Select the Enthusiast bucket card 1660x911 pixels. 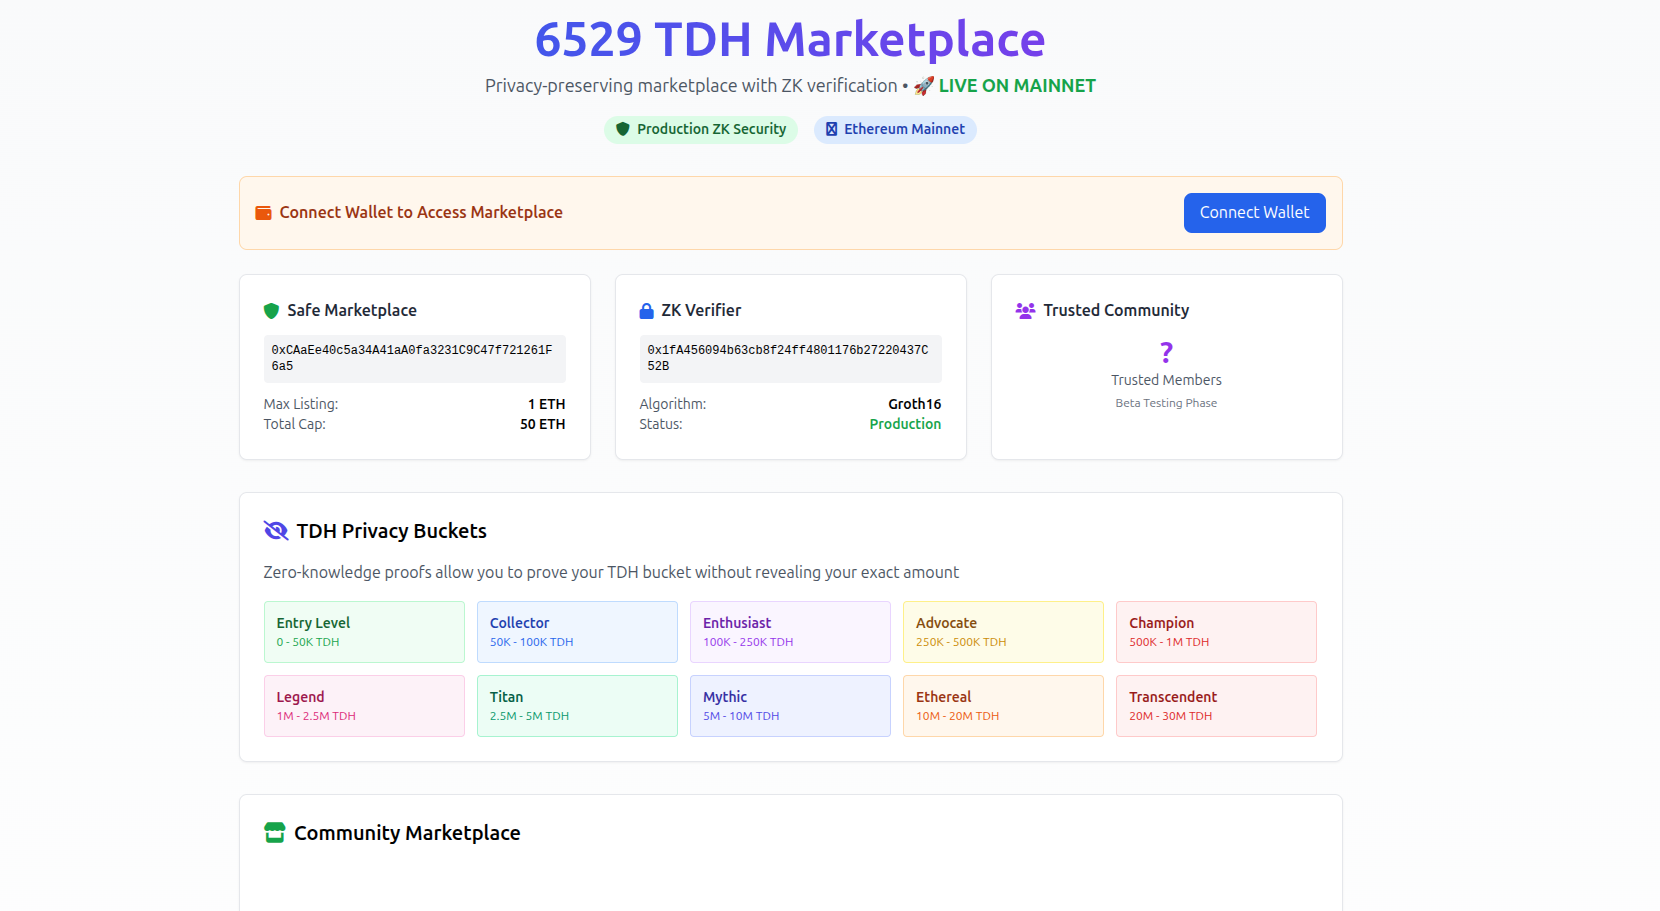point(790,632)
